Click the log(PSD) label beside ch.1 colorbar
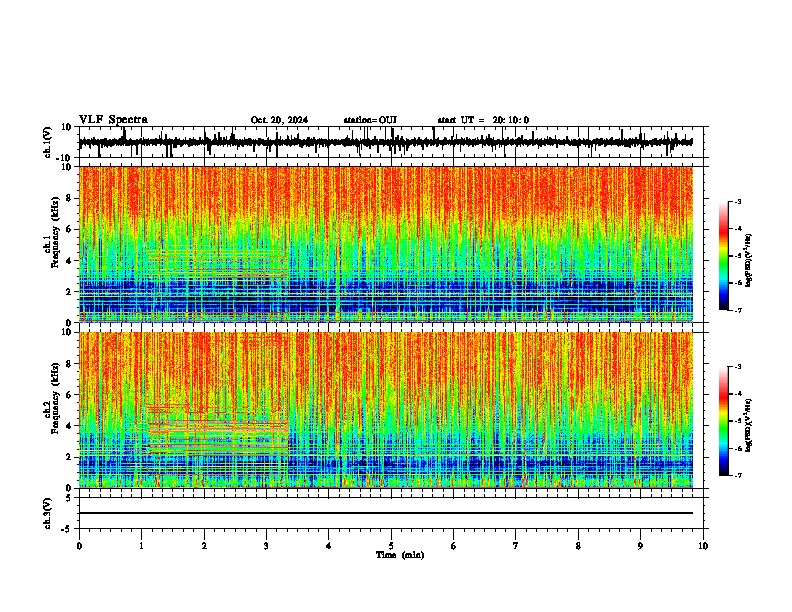The width and height of the screenshot is (792, 612). click(748, 261)
